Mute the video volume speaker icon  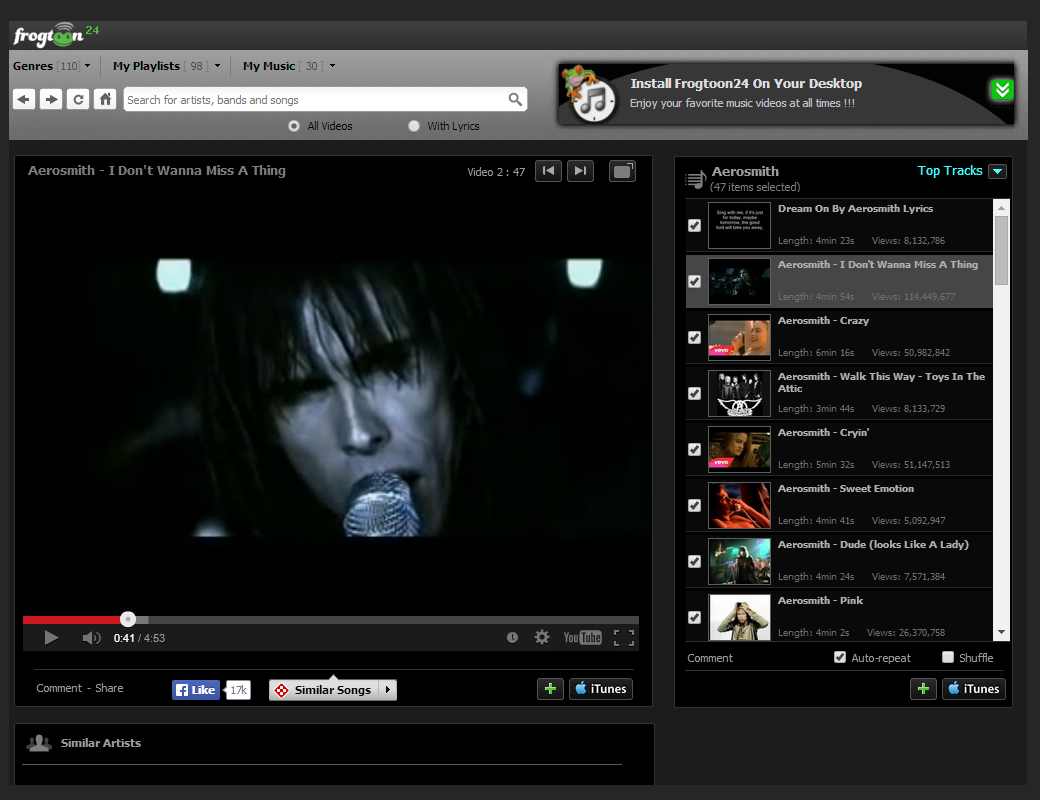pyautogui.click(x=91, y=638)
